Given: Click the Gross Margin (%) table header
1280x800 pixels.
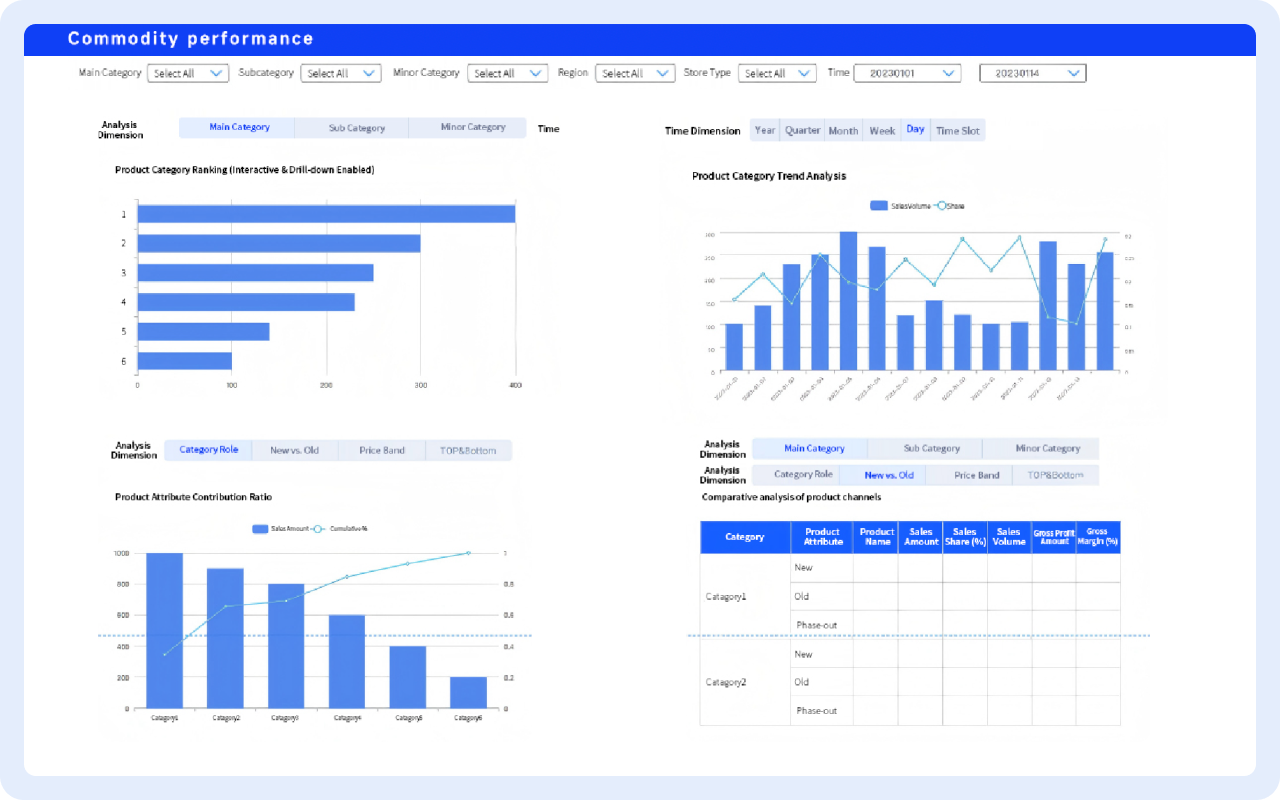Looking at the screenshot, I should (1097, 537).
